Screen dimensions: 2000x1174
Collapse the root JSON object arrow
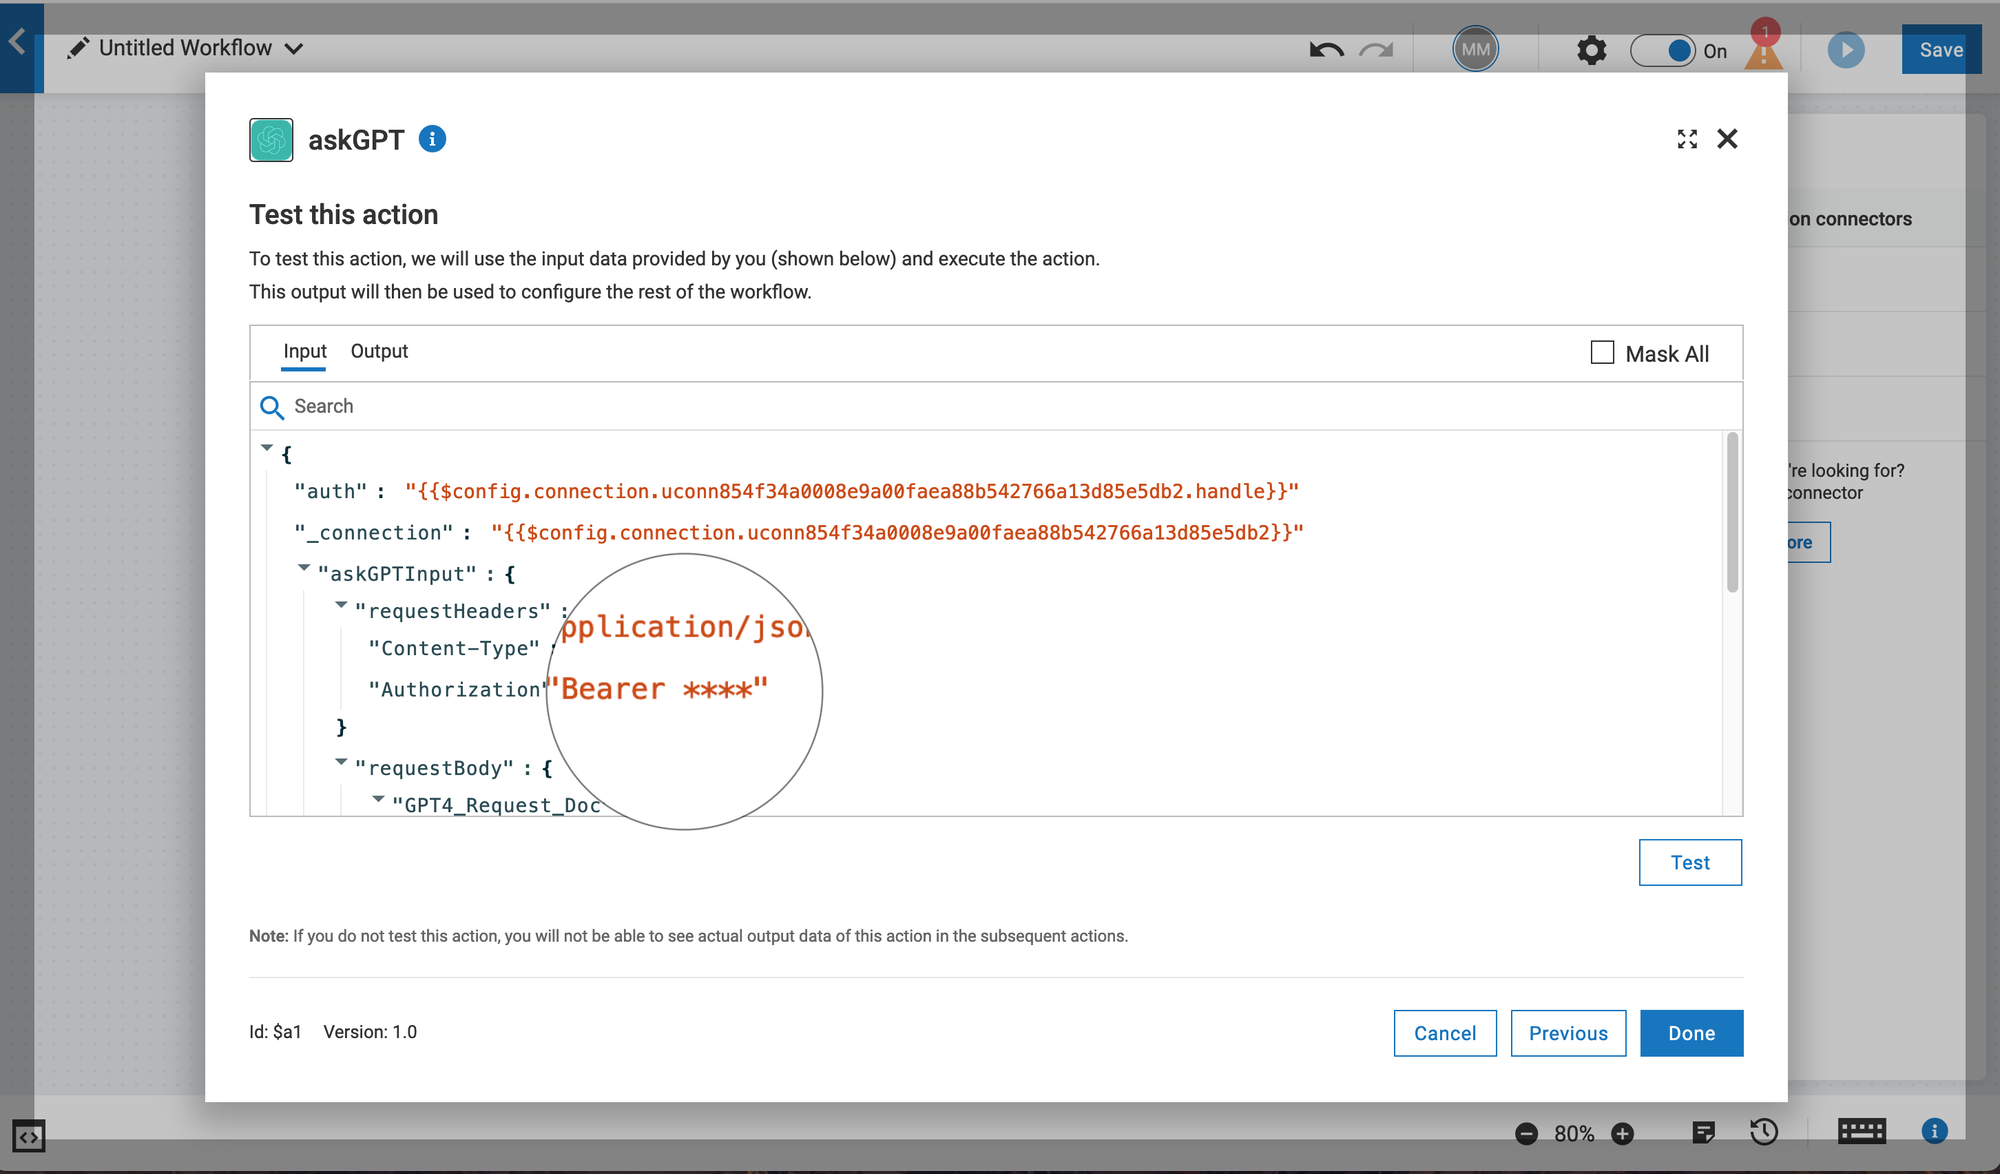click(267, 448)
